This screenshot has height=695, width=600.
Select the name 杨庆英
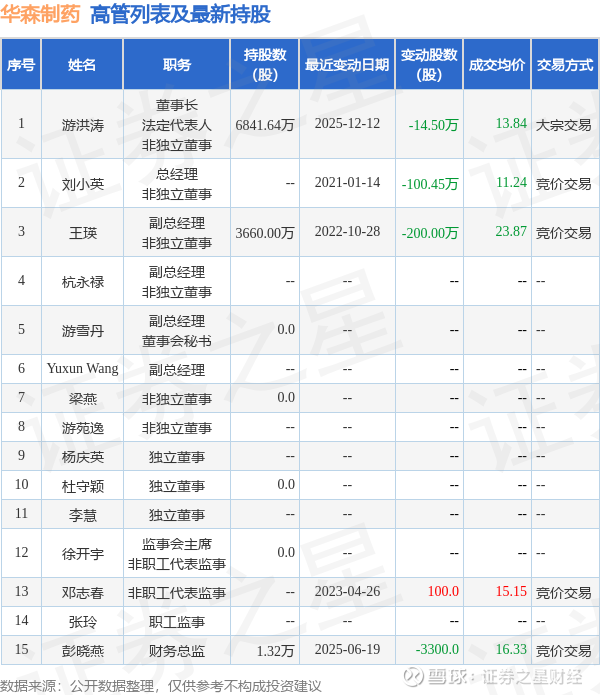82,457
